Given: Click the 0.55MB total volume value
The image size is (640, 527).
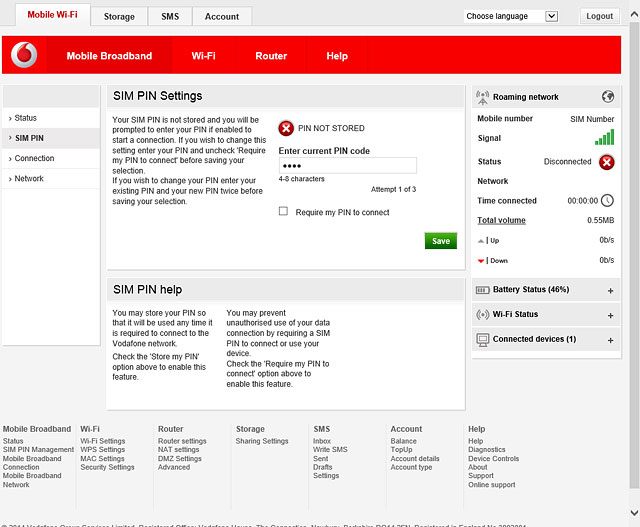Looking at the screenshot, I should click(x=600, y=220).
